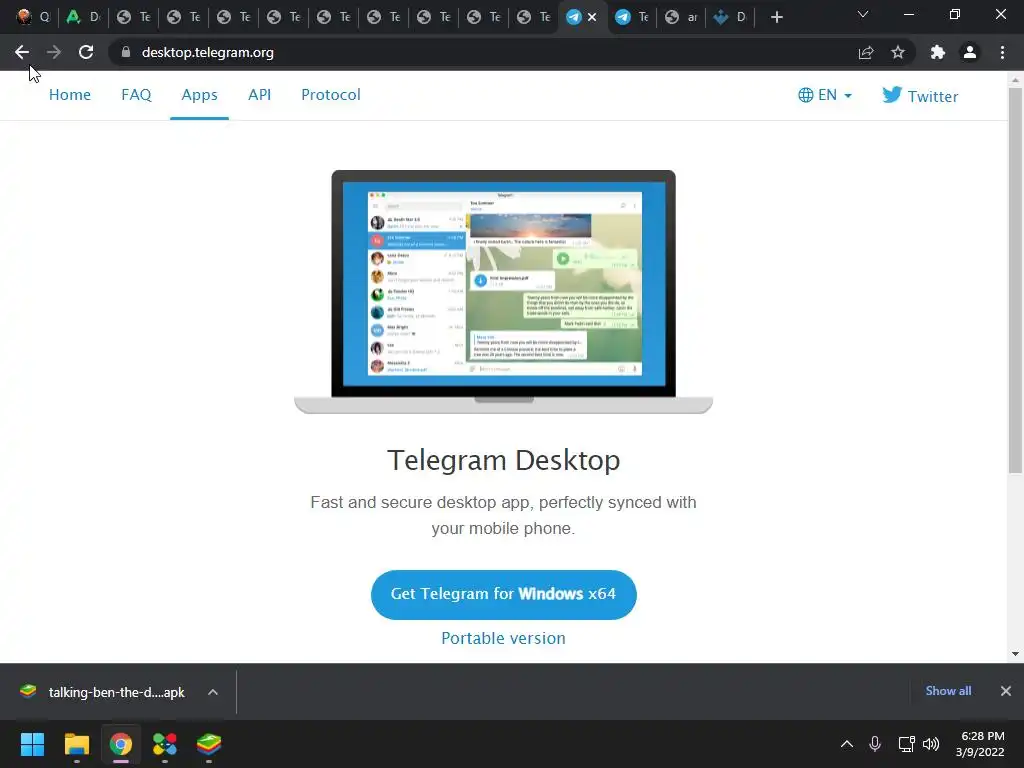Open the BlueStacks taskbar icon
Image resolution: width=1024 pixels, height=768 pixels.
click(209, 744)
